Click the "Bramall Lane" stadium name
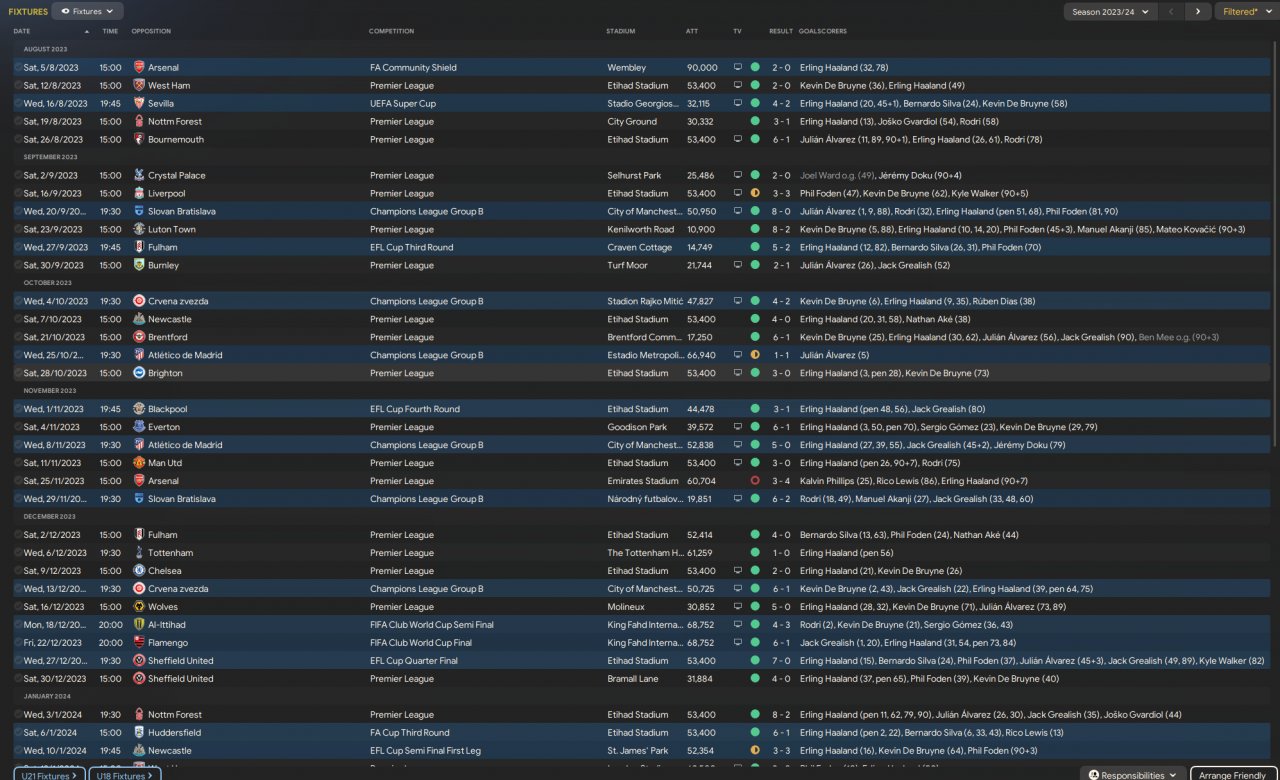The width and height of the screenshot is (1280, 780). (x=631, y=679)
